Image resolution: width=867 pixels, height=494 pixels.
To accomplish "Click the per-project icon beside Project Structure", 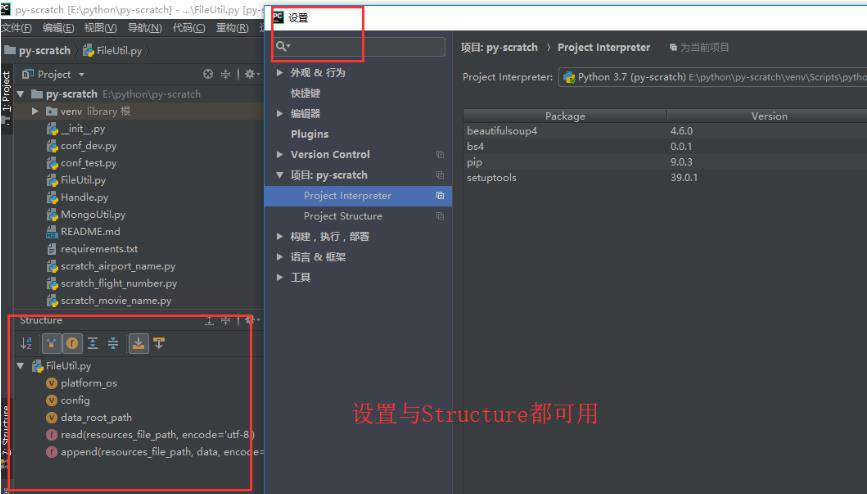I will (x=440, y=216).
